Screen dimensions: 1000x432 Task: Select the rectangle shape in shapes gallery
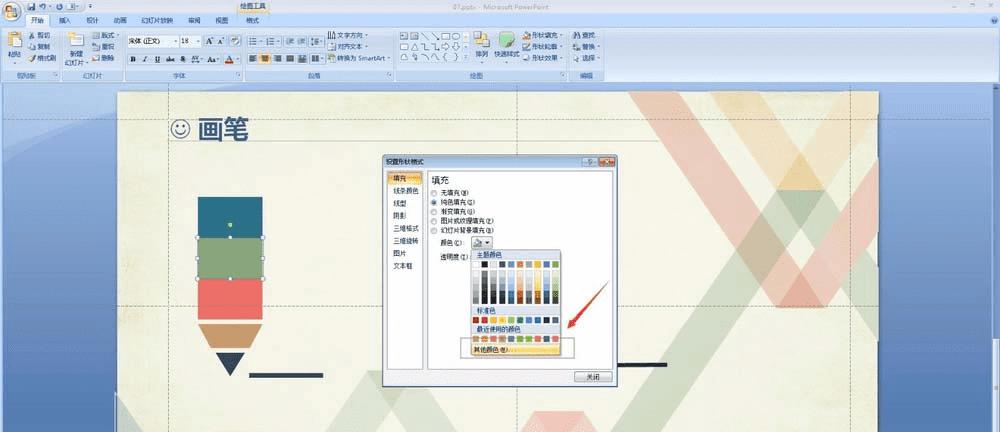pyautogui.click(x=446, y=36)
